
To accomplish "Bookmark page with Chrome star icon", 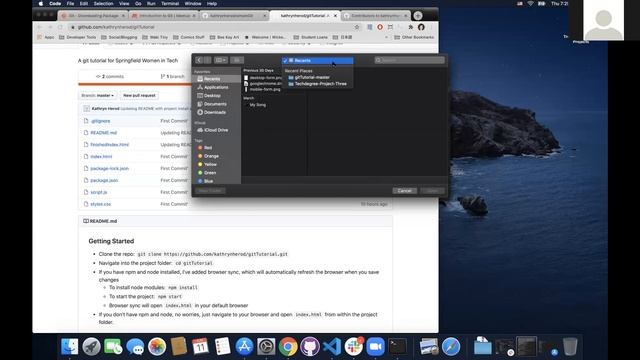I will pos(357,27).
